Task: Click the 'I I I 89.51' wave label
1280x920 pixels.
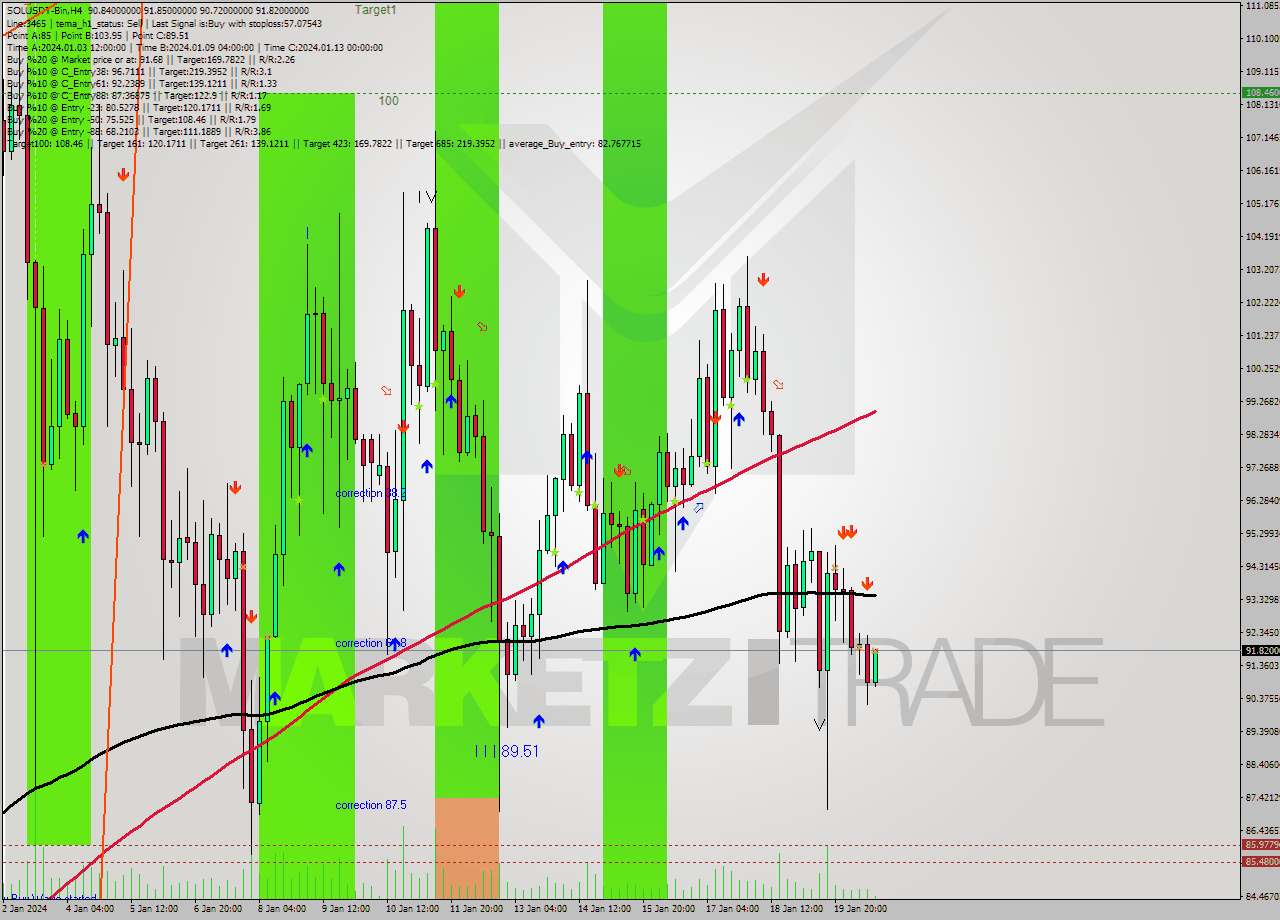Action: pyautogui.click(x=507, y=751)
